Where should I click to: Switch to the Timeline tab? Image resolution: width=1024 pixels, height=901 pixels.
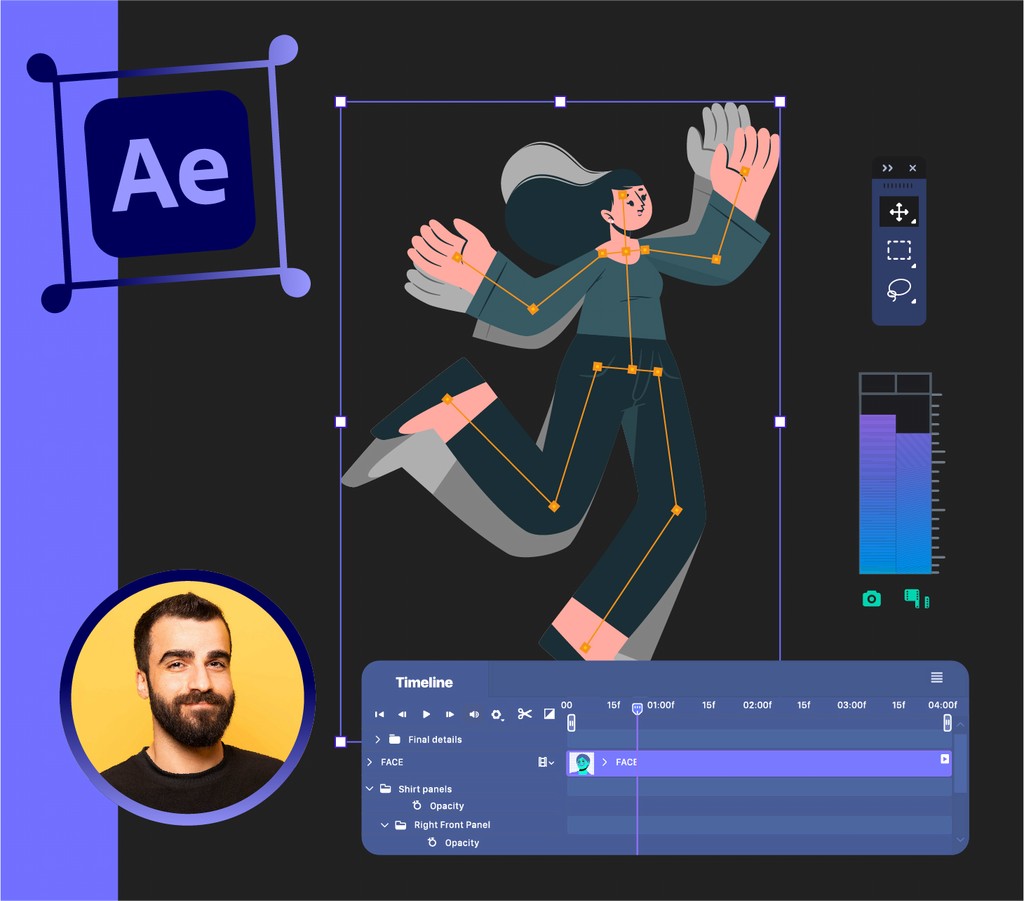pyautogui.click(x=425, y=682)
